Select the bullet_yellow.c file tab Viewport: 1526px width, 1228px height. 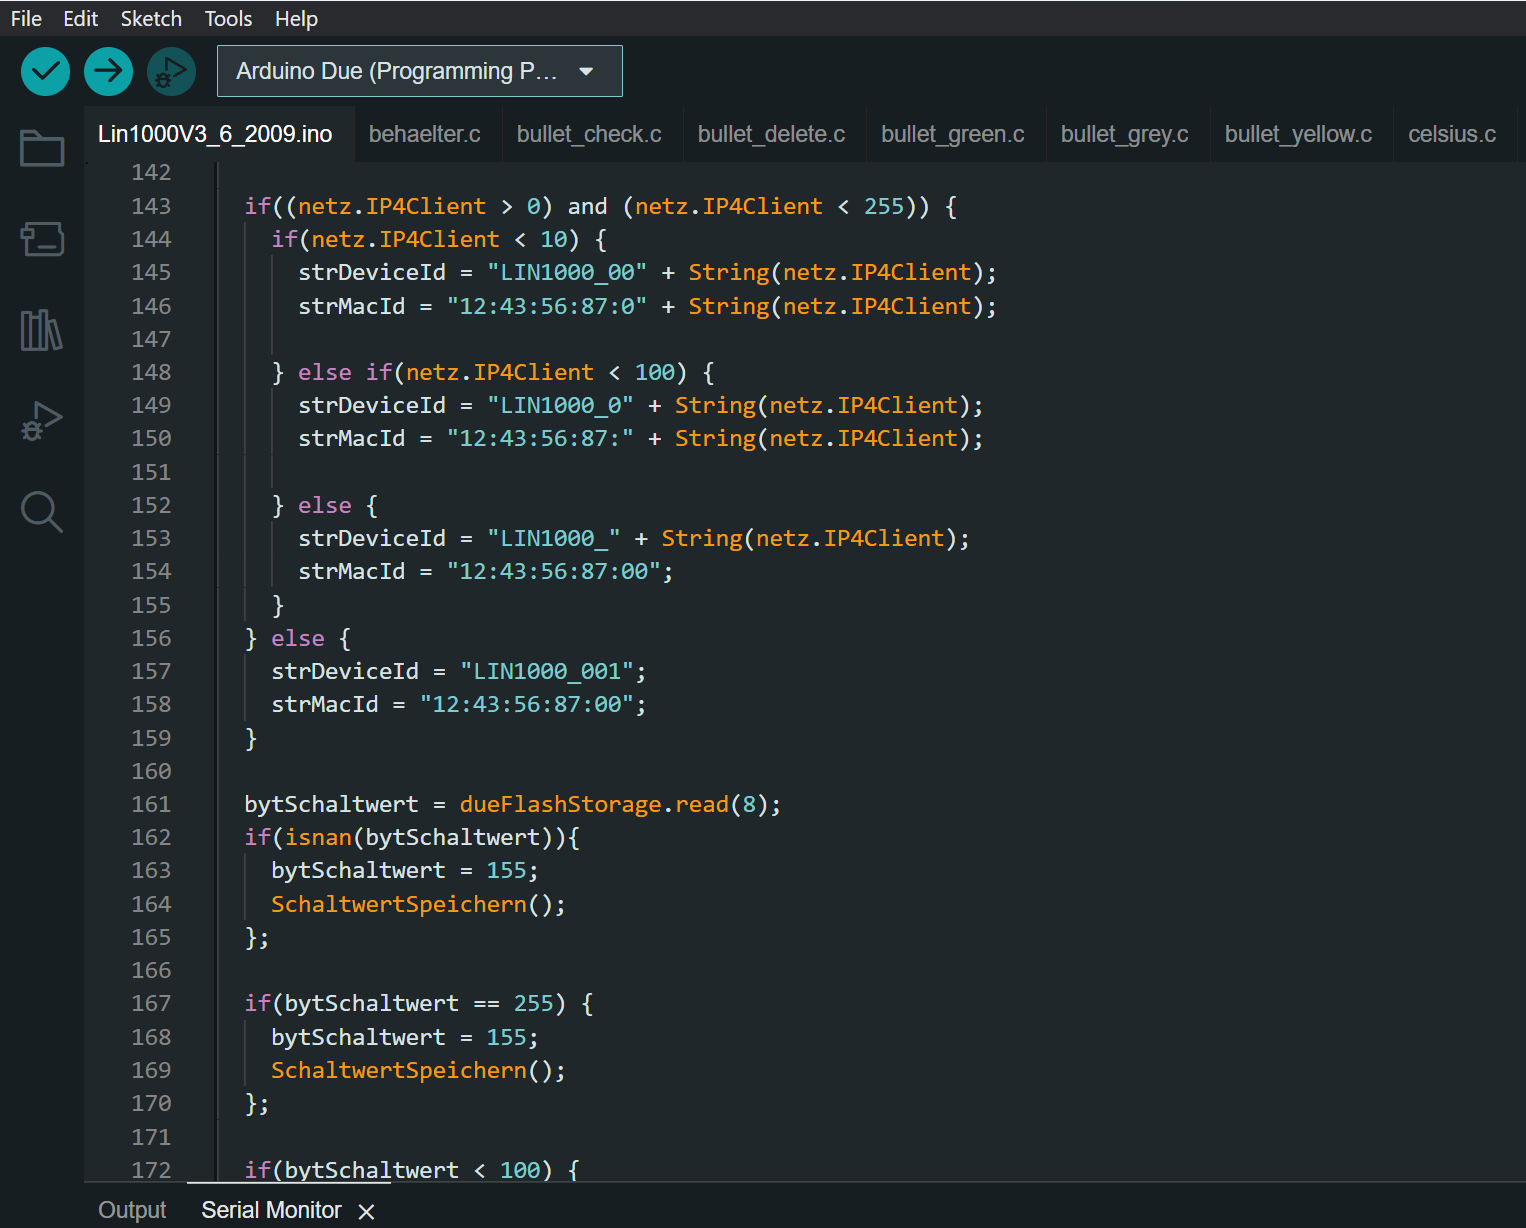coord(1297,134)
